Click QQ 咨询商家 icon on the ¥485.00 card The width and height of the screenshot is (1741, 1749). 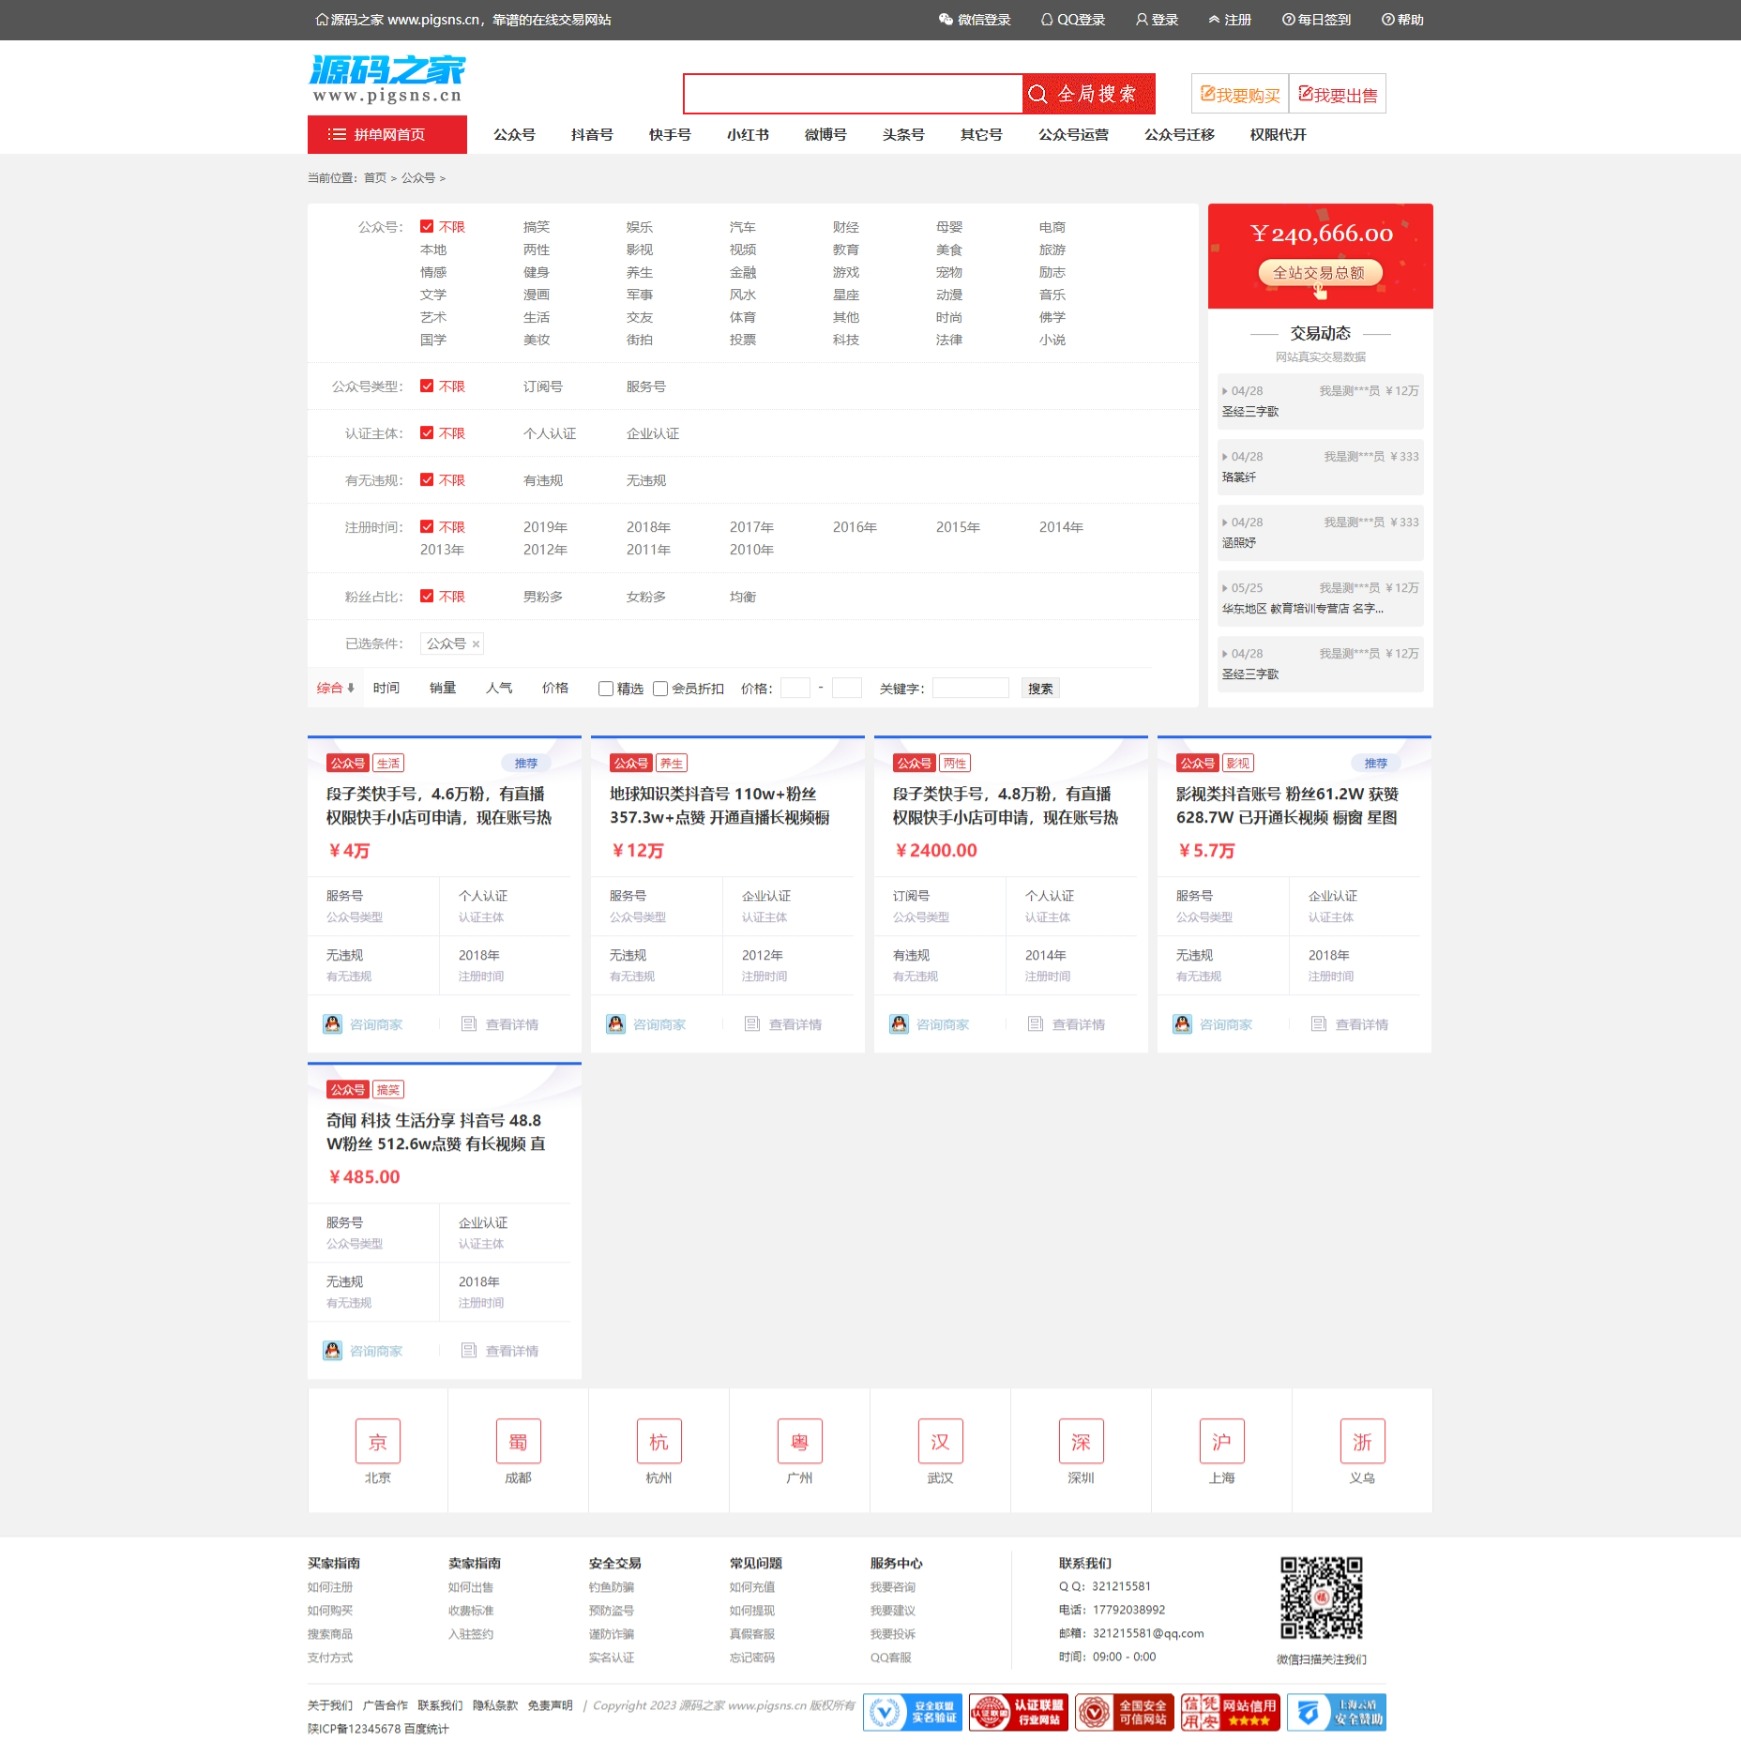(x=333, y=1351)
